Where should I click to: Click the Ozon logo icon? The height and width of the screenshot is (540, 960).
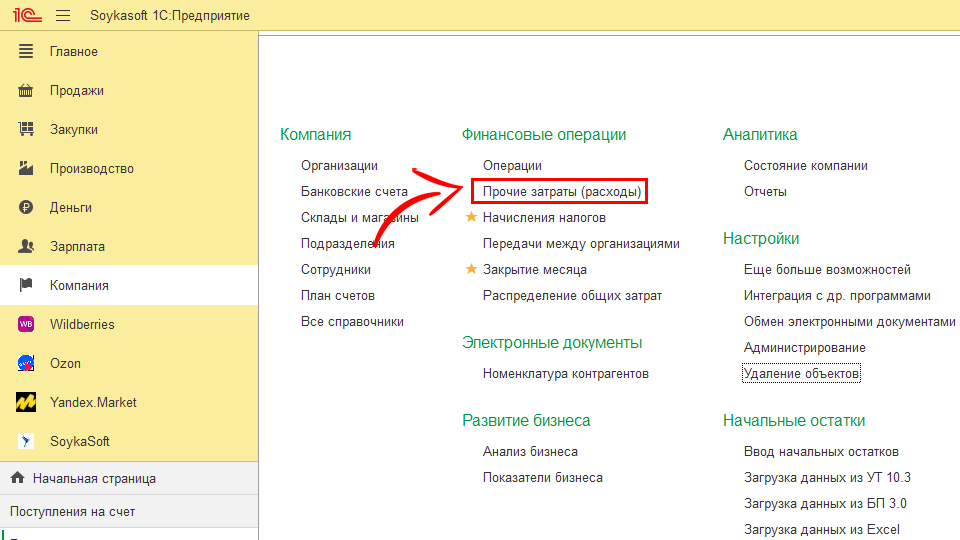pyautogui.click(x=27, y=364)
